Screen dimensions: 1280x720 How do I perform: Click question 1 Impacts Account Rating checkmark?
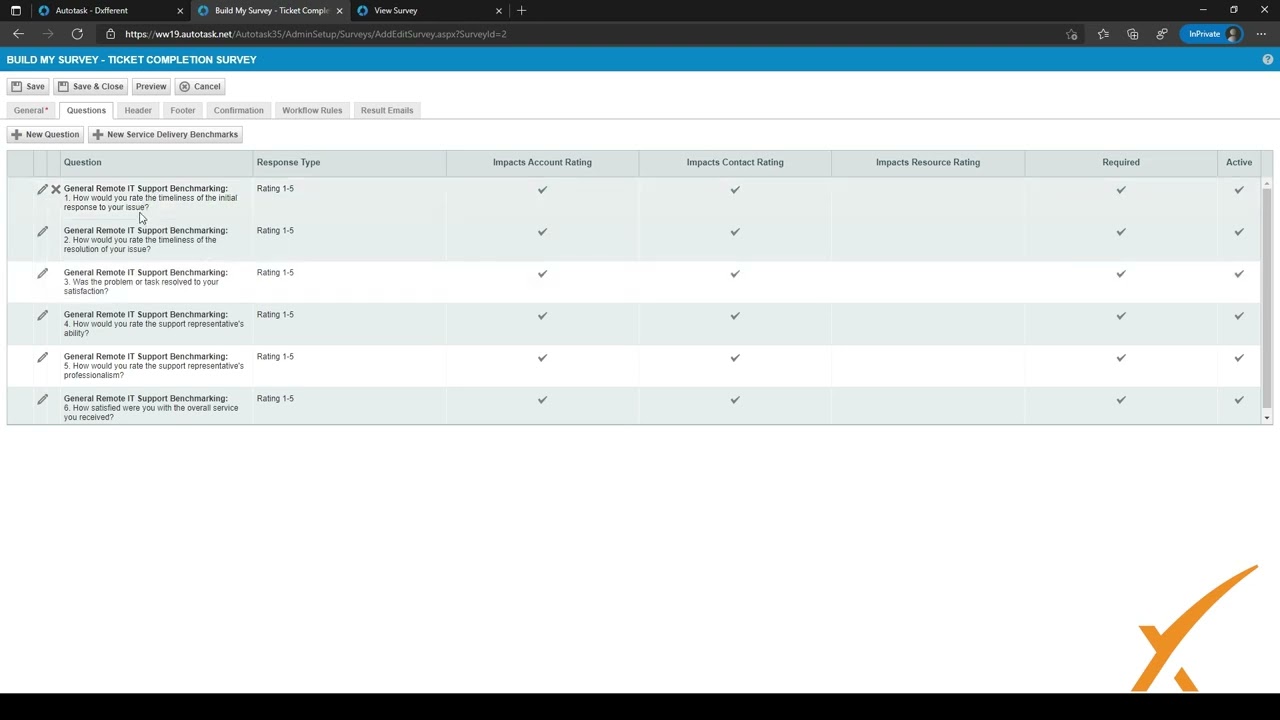(x=542, y=189)
